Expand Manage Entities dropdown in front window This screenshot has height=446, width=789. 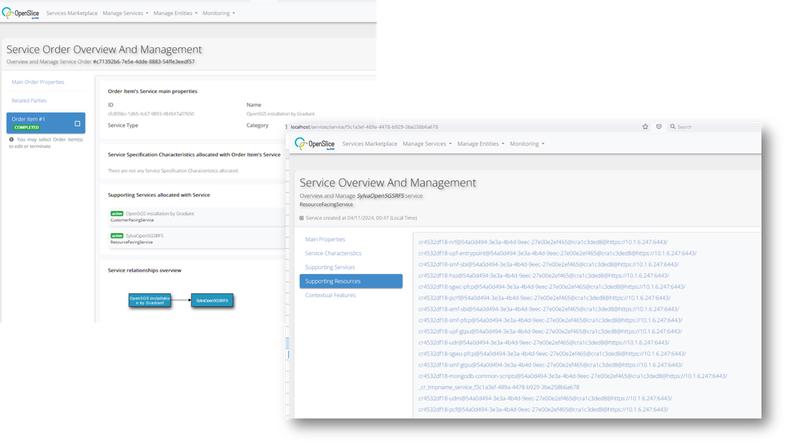coord(480,144)
